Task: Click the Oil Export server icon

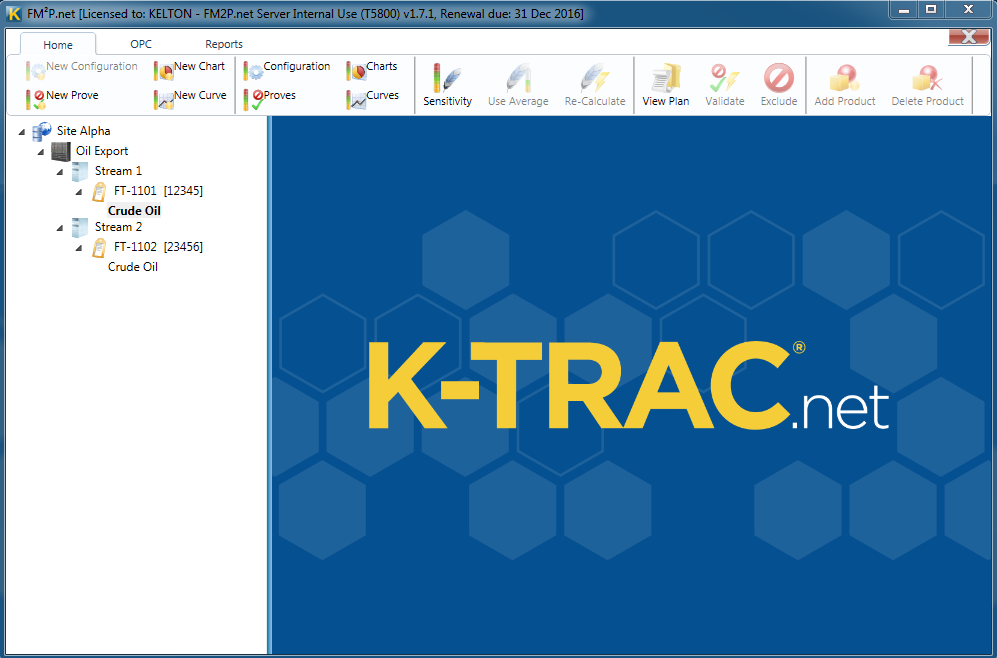Action: [61, 151]
